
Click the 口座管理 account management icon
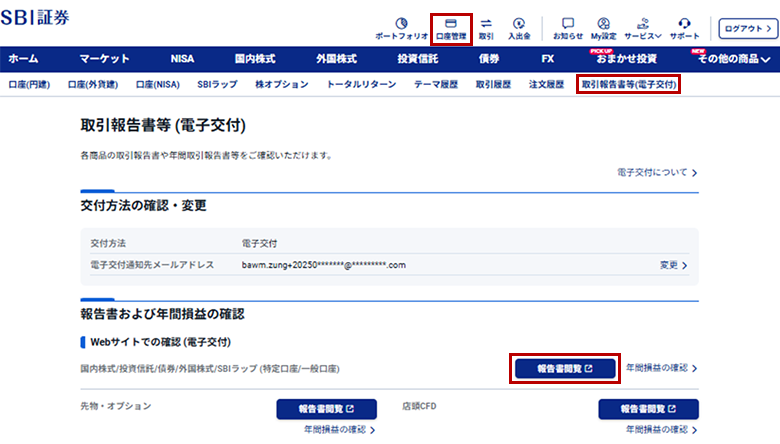point(451,27)
